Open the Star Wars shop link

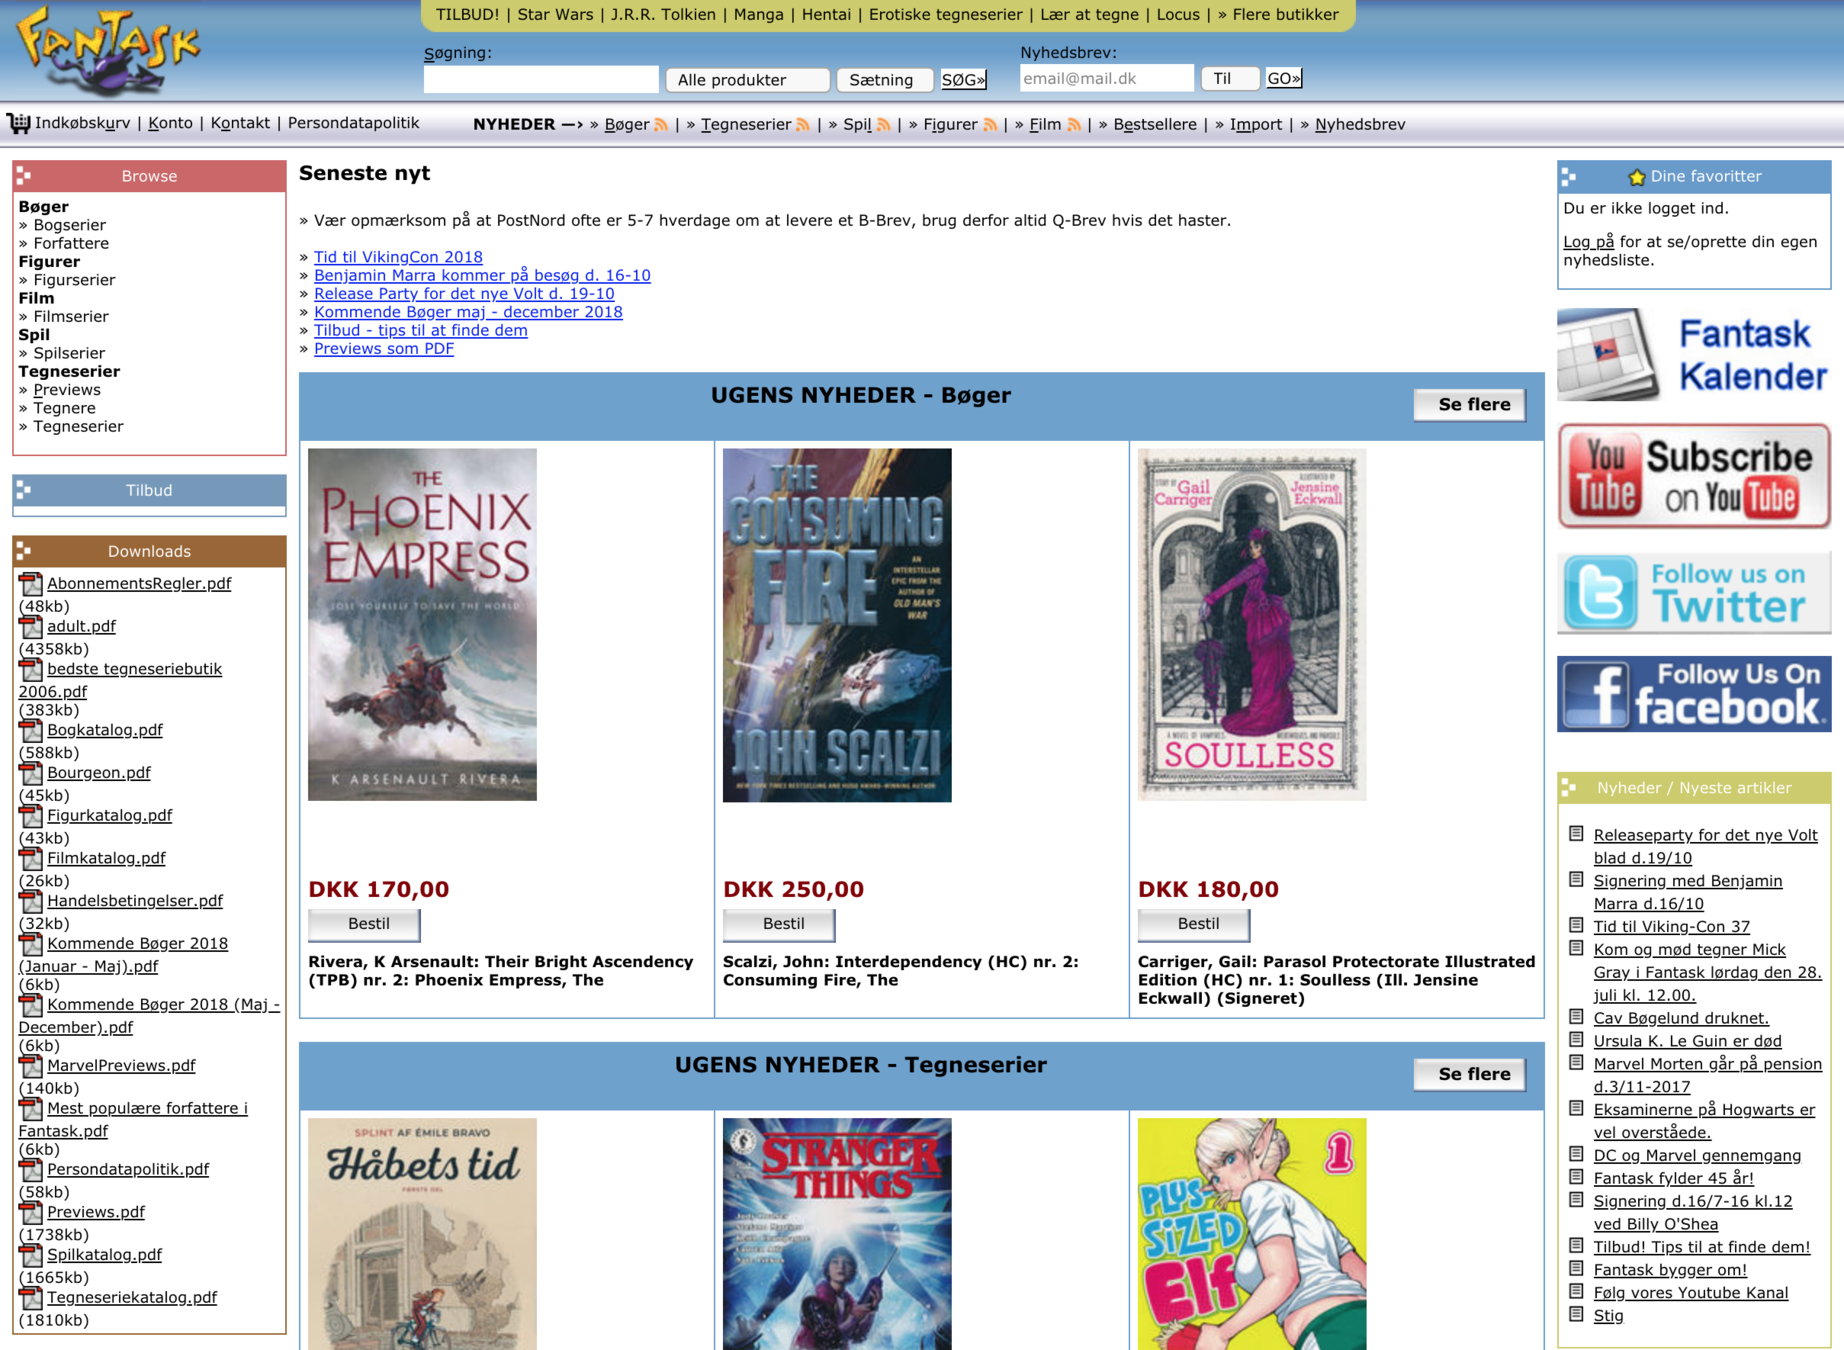(555, 14)
